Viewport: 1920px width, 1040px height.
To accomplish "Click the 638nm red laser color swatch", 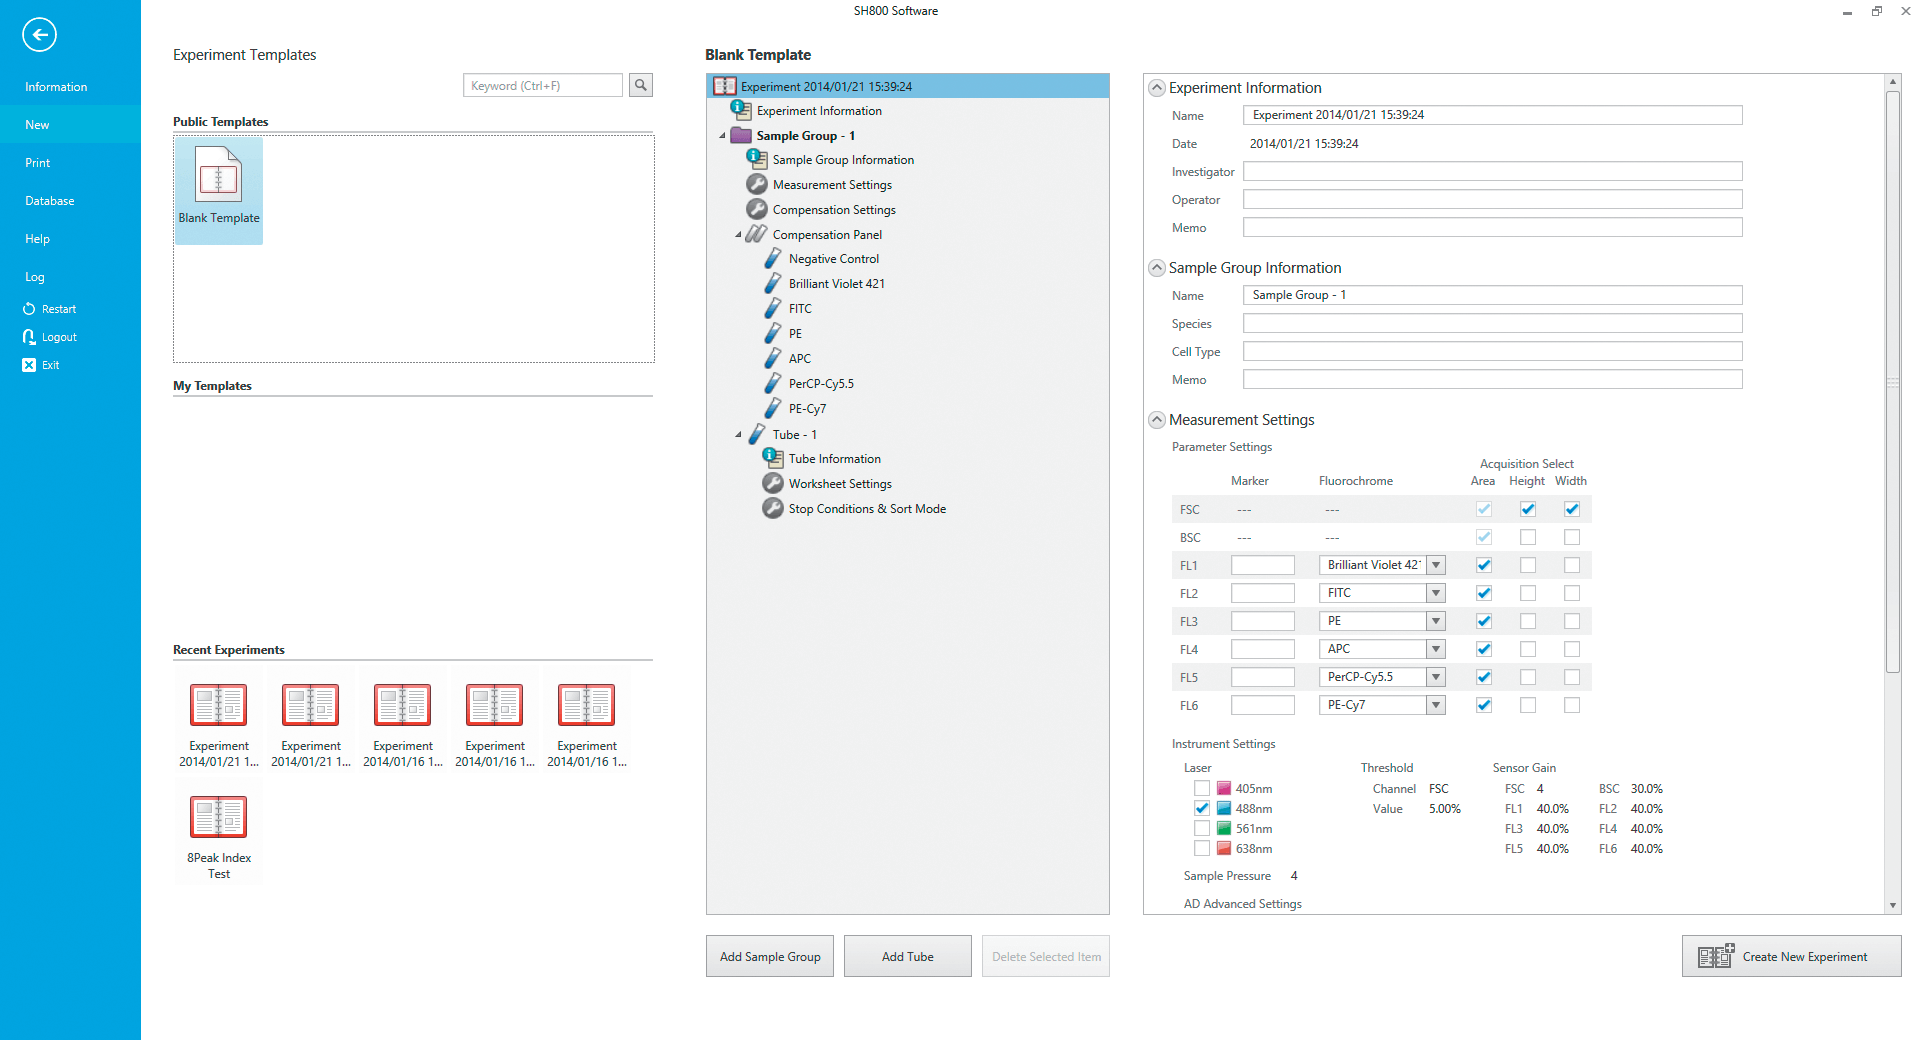I will [1224, 849].
